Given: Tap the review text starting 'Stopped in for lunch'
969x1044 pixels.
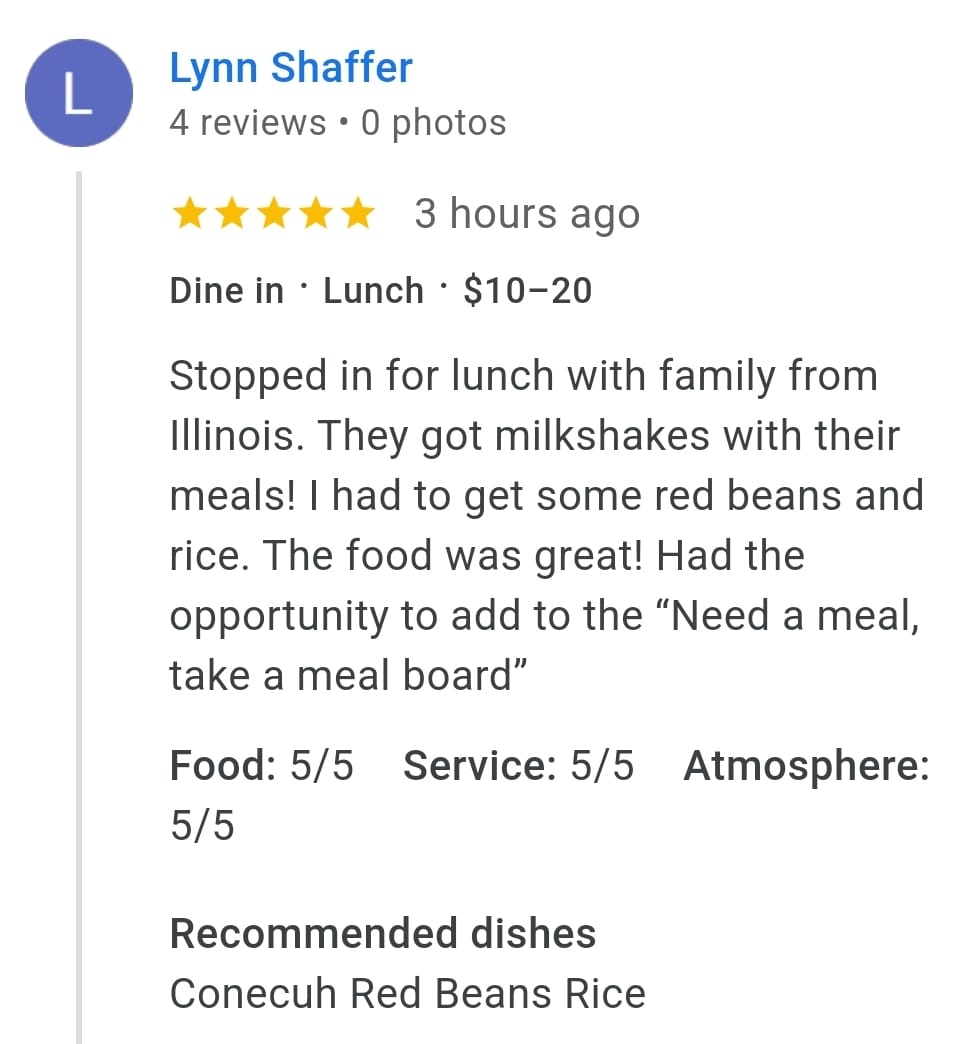Looking at the screenshot, I should [x=547, y=525].
